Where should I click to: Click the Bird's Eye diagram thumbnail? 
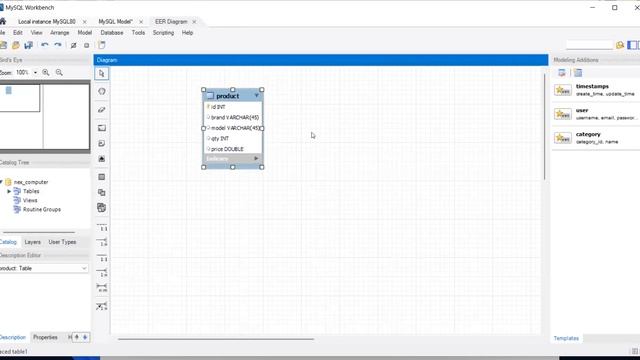pyautogui.click(x=44, y=116)
